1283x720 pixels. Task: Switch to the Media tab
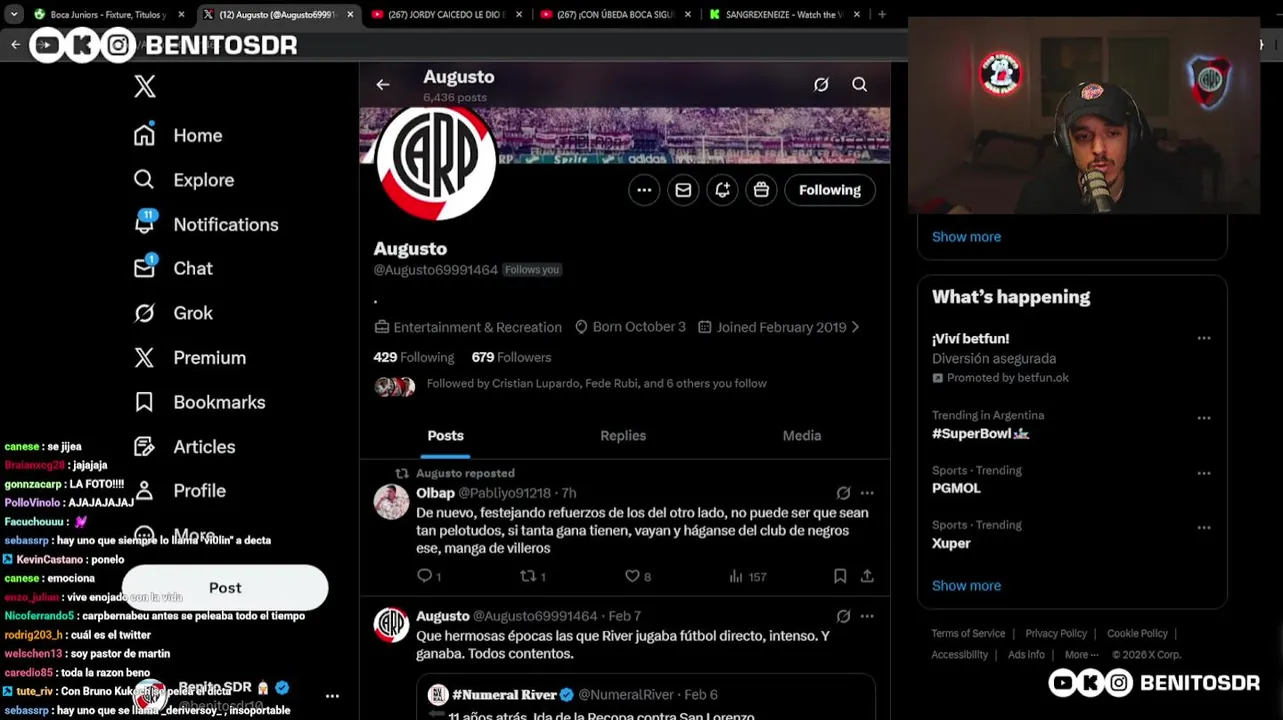click(802, 435)
